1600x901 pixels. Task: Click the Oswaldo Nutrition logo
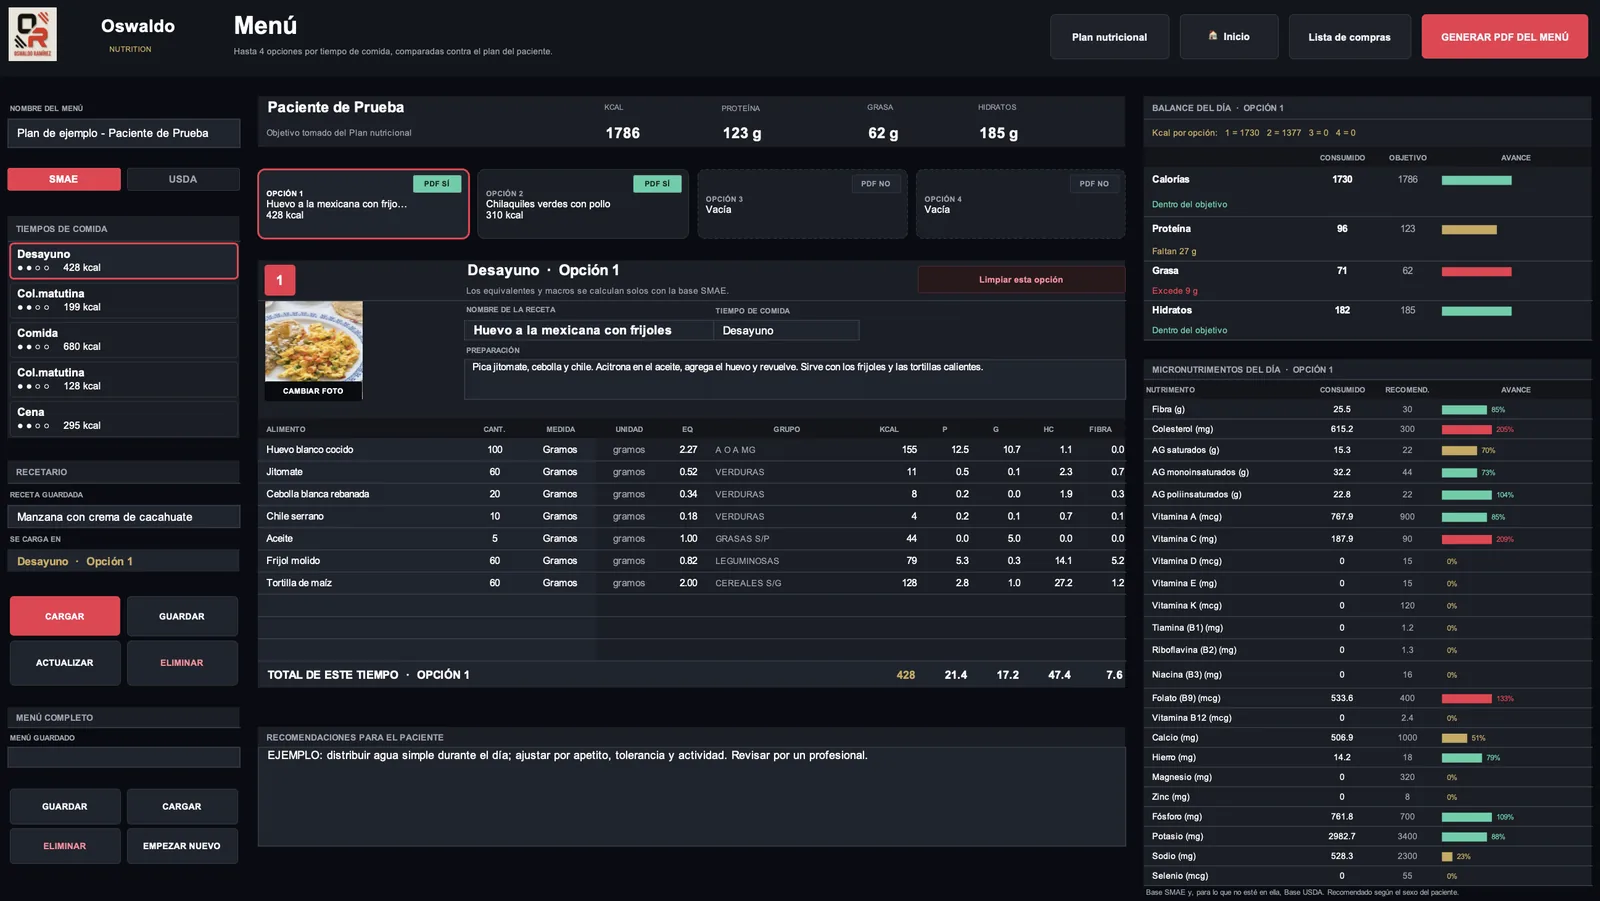(x=33, y=34)
